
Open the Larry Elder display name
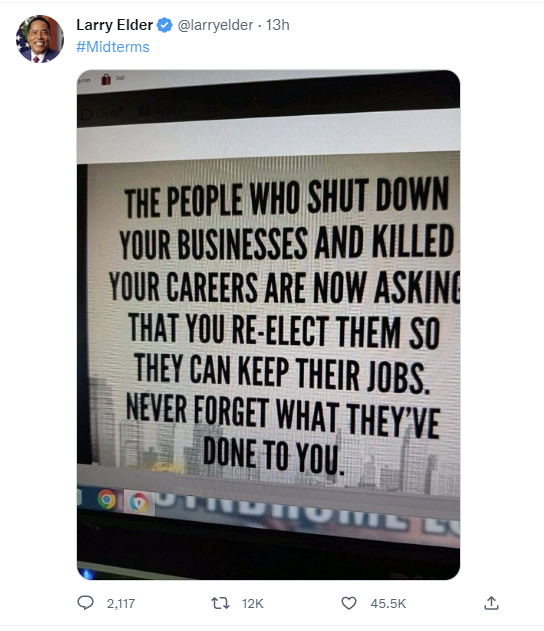(x=115, y=25)
